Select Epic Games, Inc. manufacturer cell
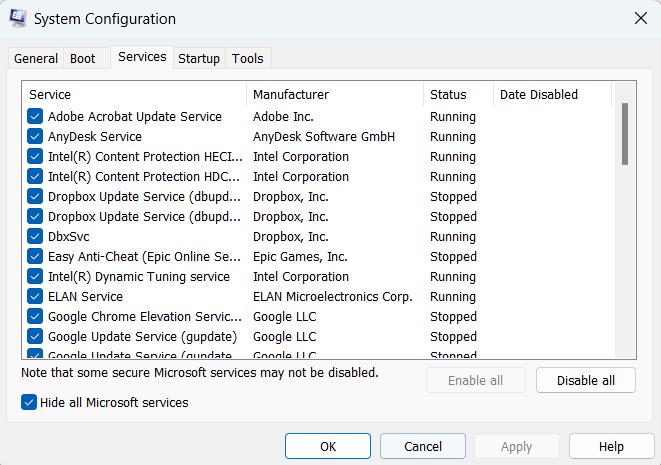This screenshot has height=465, width=661. coord(300,256)
